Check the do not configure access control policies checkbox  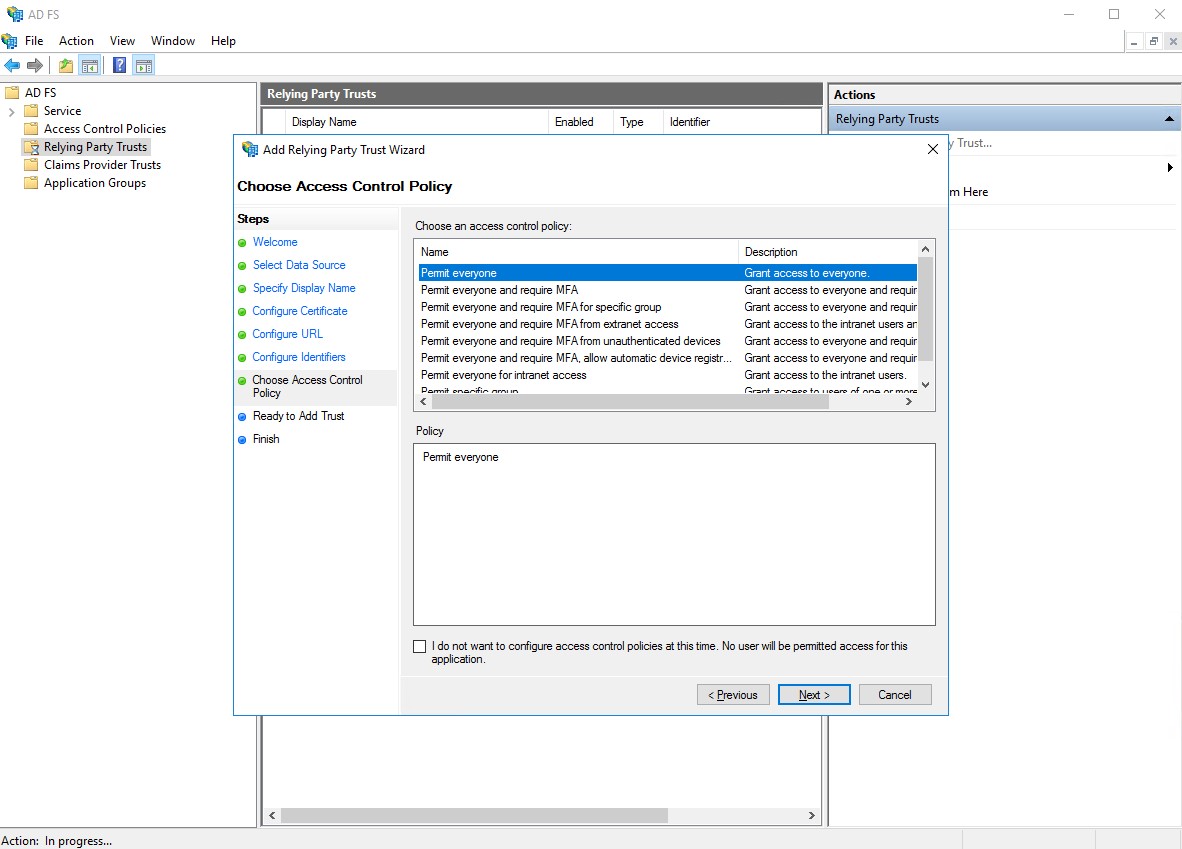(x=419, y=646)
